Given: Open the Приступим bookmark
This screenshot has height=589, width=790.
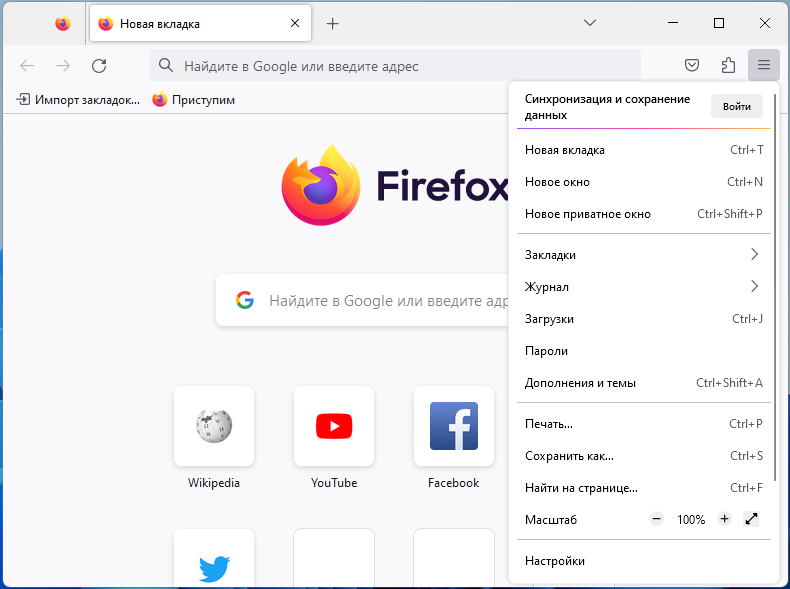Looking at the screenshot, I should pos(194,100).
